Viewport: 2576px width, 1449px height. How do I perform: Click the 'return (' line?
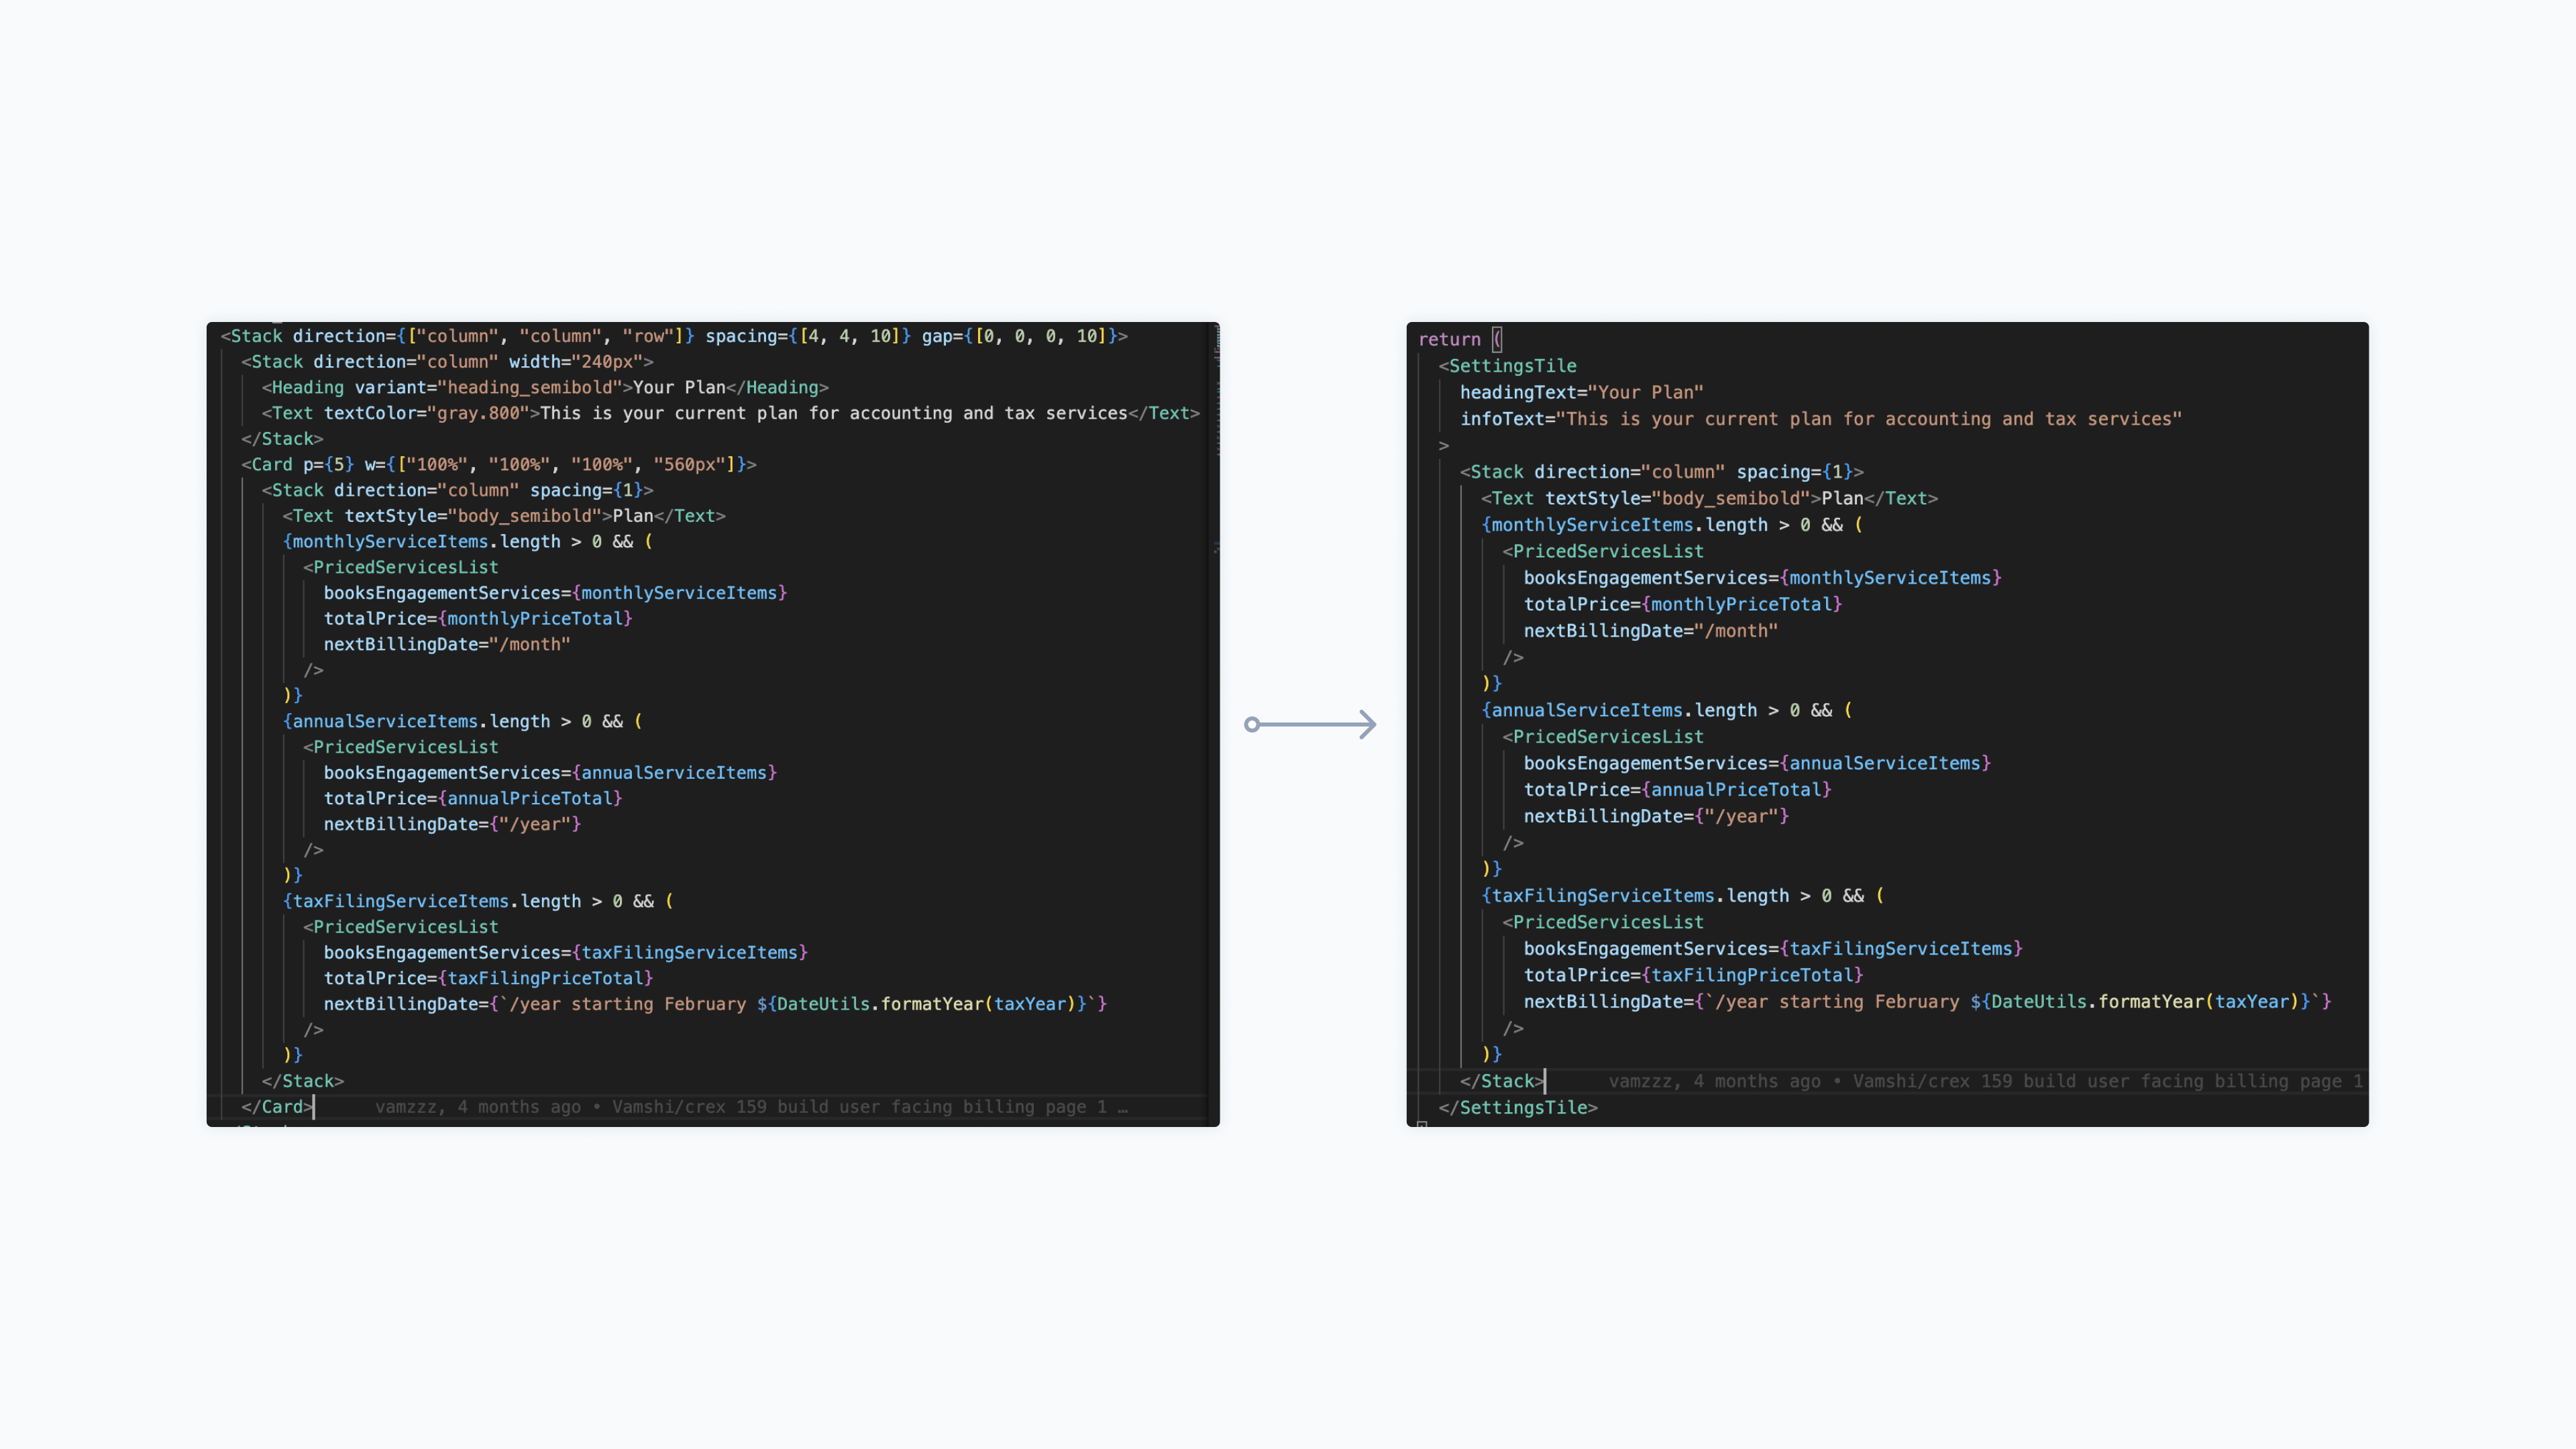tap(1460, 339)
